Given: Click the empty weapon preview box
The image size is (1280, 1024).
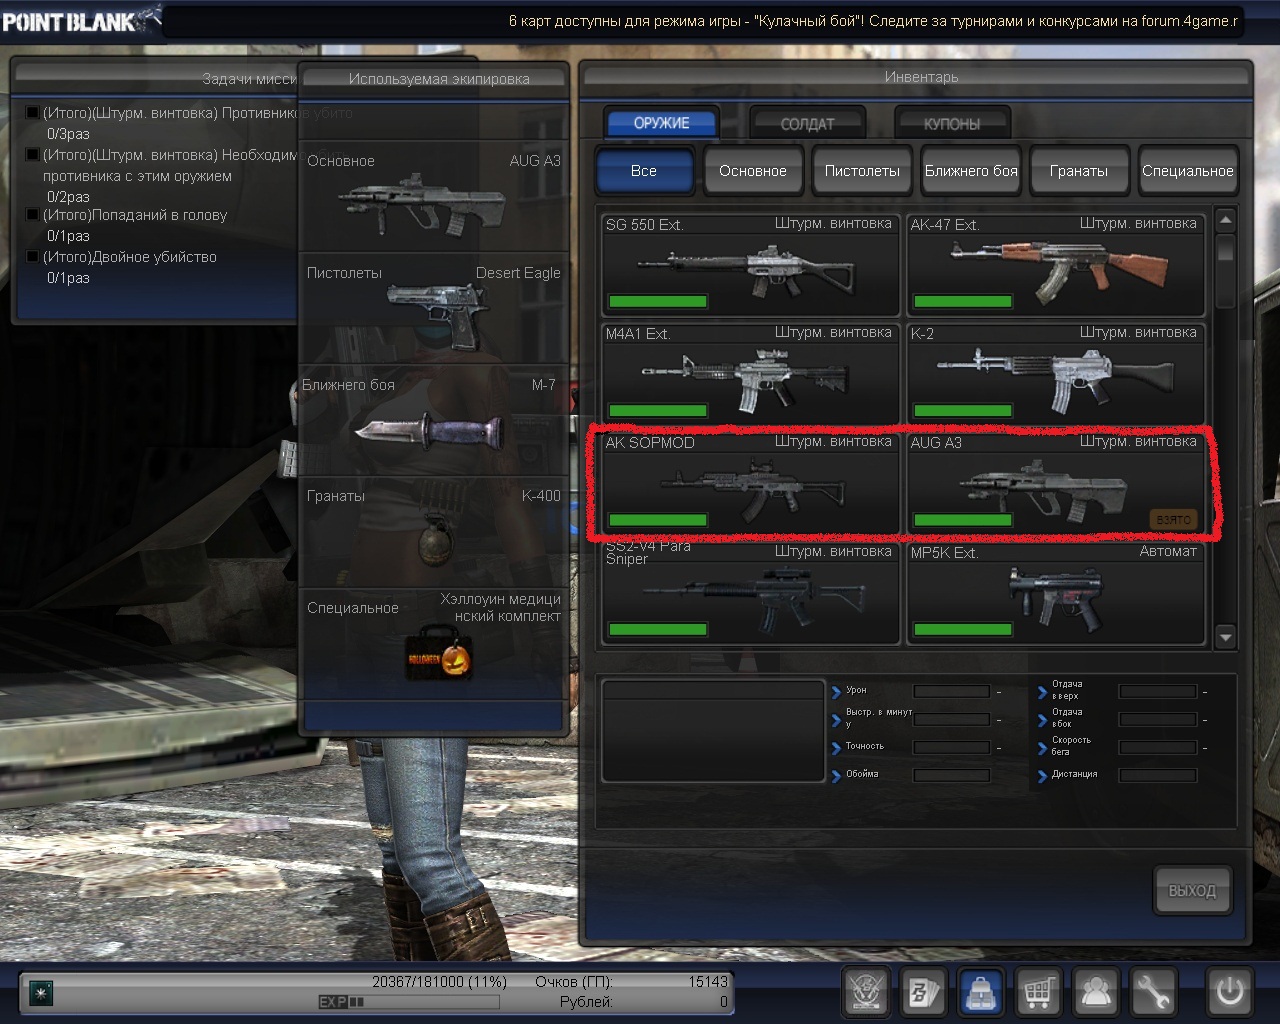Looking at the screenshot, I should click(712, 731).
